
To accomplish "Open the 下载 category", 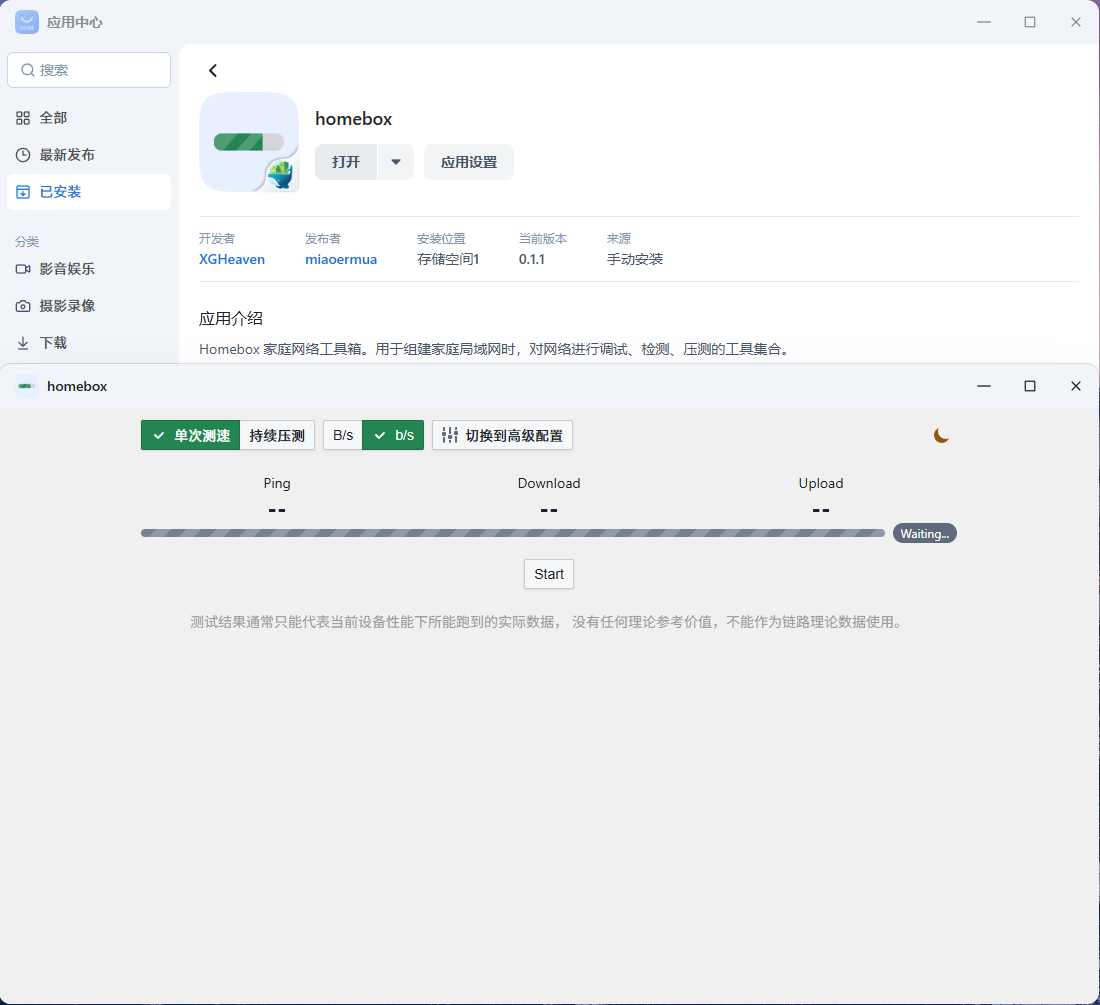I will pos(89,343).
